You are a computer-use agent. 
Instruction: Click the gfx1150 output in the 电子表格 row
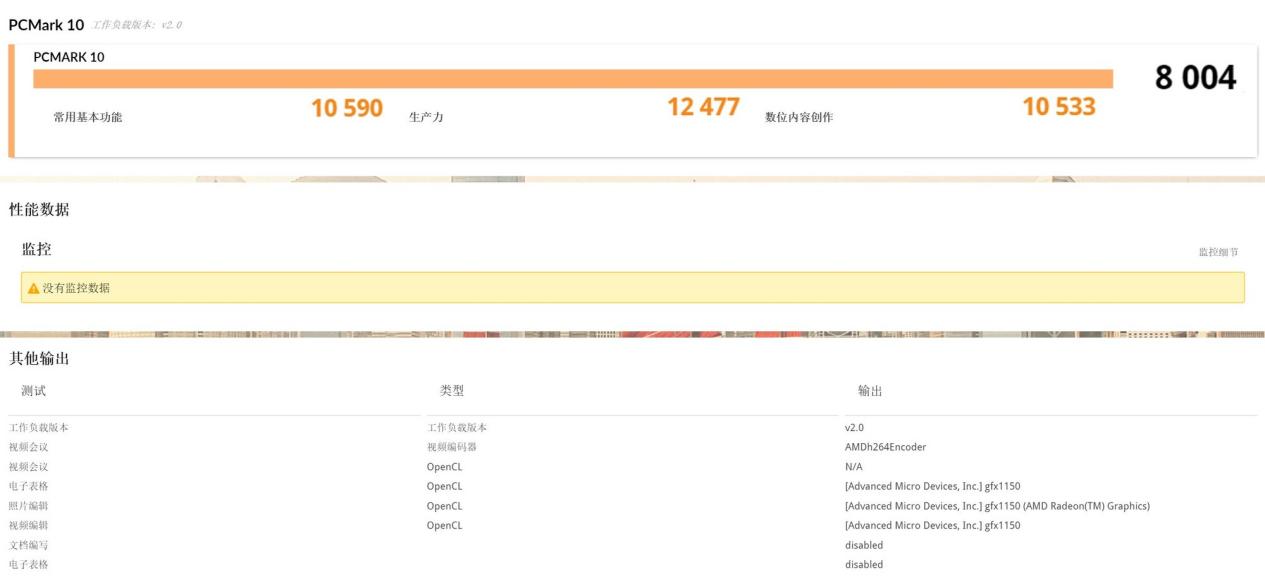point(932,486)
